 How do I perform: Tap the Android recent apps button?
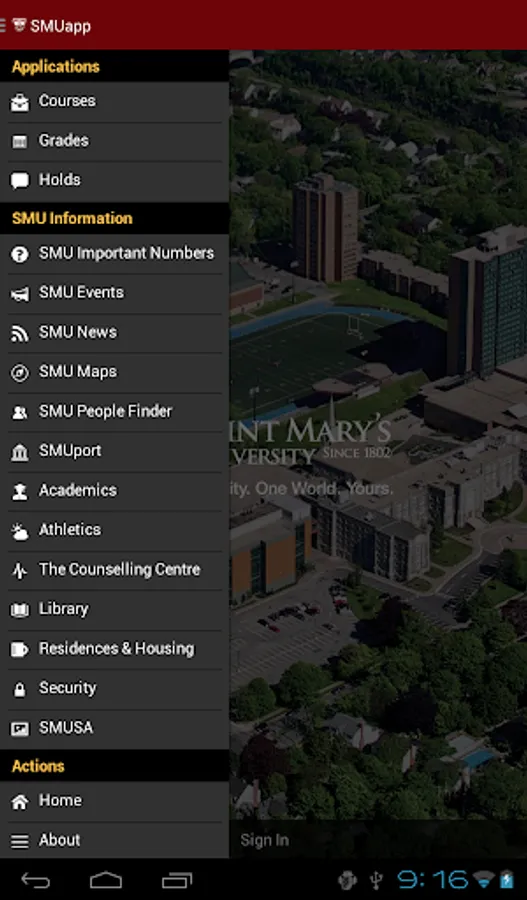(x=177, y=880)
